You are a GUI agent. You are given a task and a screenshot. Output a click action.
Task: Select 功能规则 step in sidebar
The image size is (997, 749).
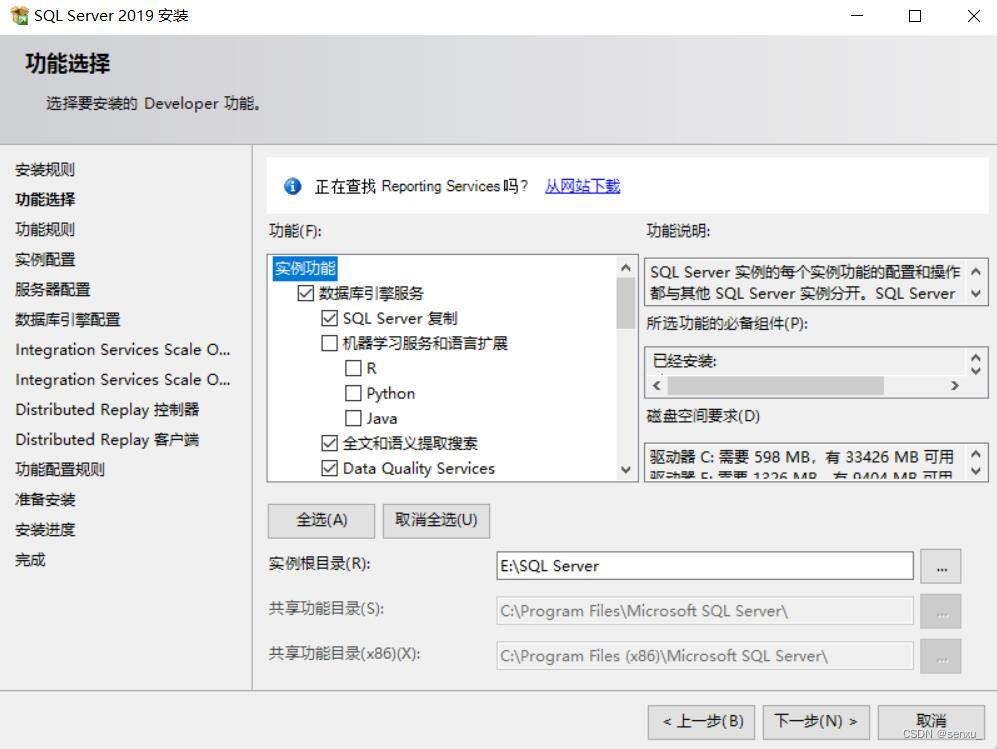point(45,230)
